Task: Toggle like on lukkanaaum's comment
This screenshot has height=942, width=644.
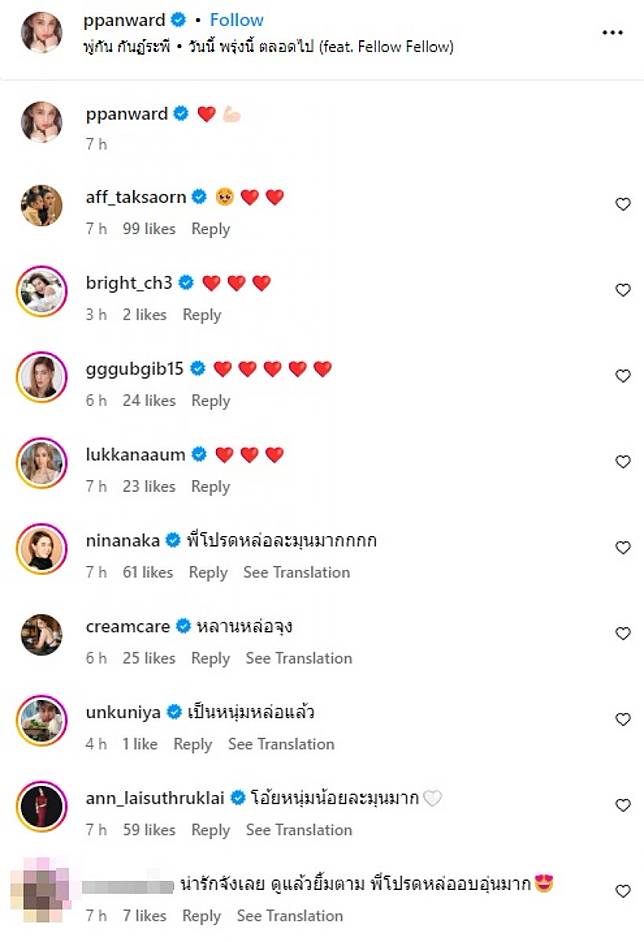Action: pyautogui.click(x=622, y=461)
